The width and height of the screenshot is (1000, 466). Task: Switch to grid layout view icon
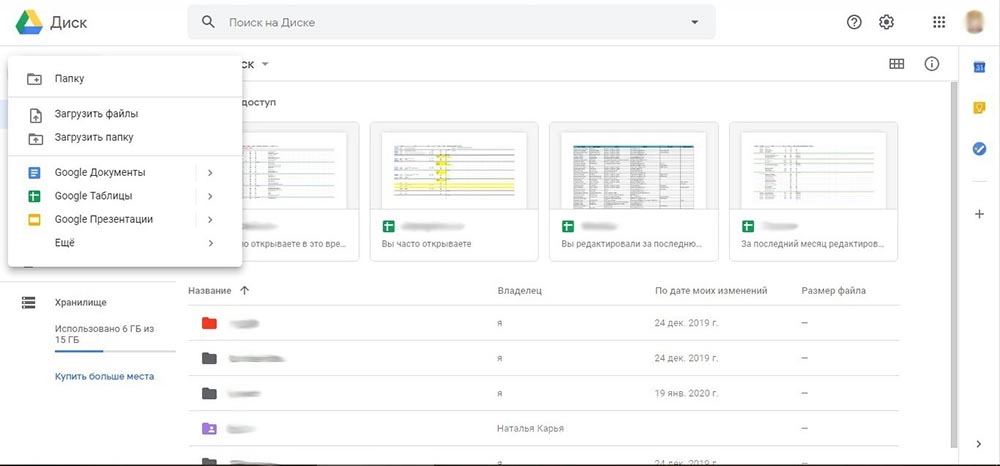coord(897,64)
